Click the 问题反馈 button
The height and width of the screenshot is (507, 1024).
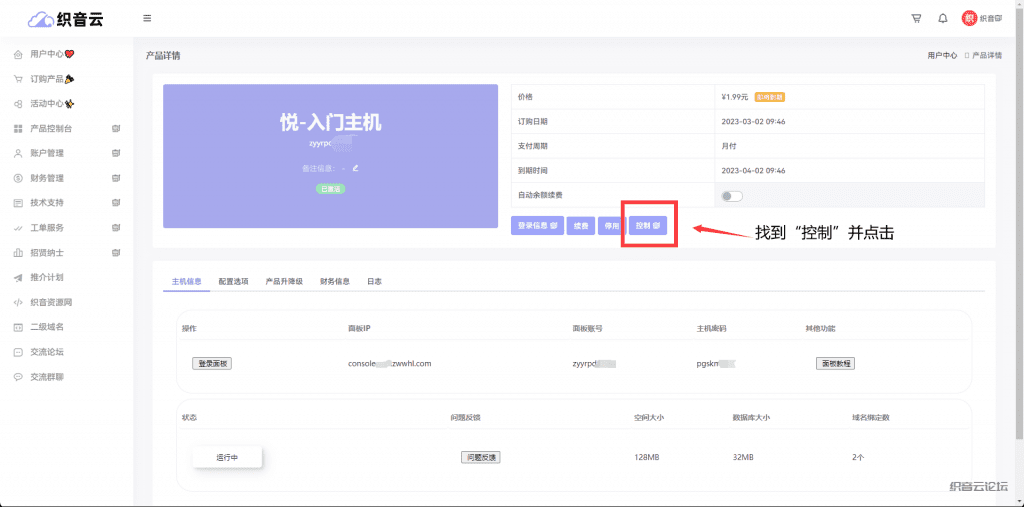pyautogui.click(x=480, y=457)
